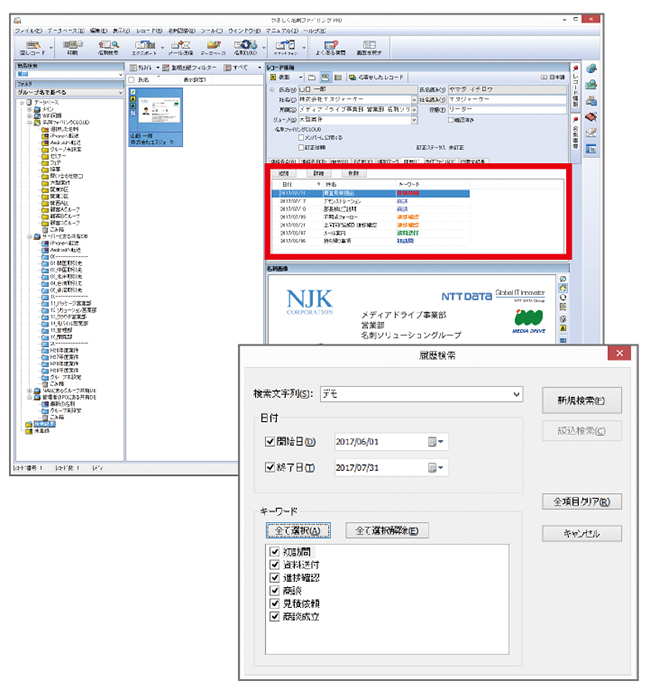Click the 新規検索 button
This screenshot has width=650, height=690.
(581, 400)
